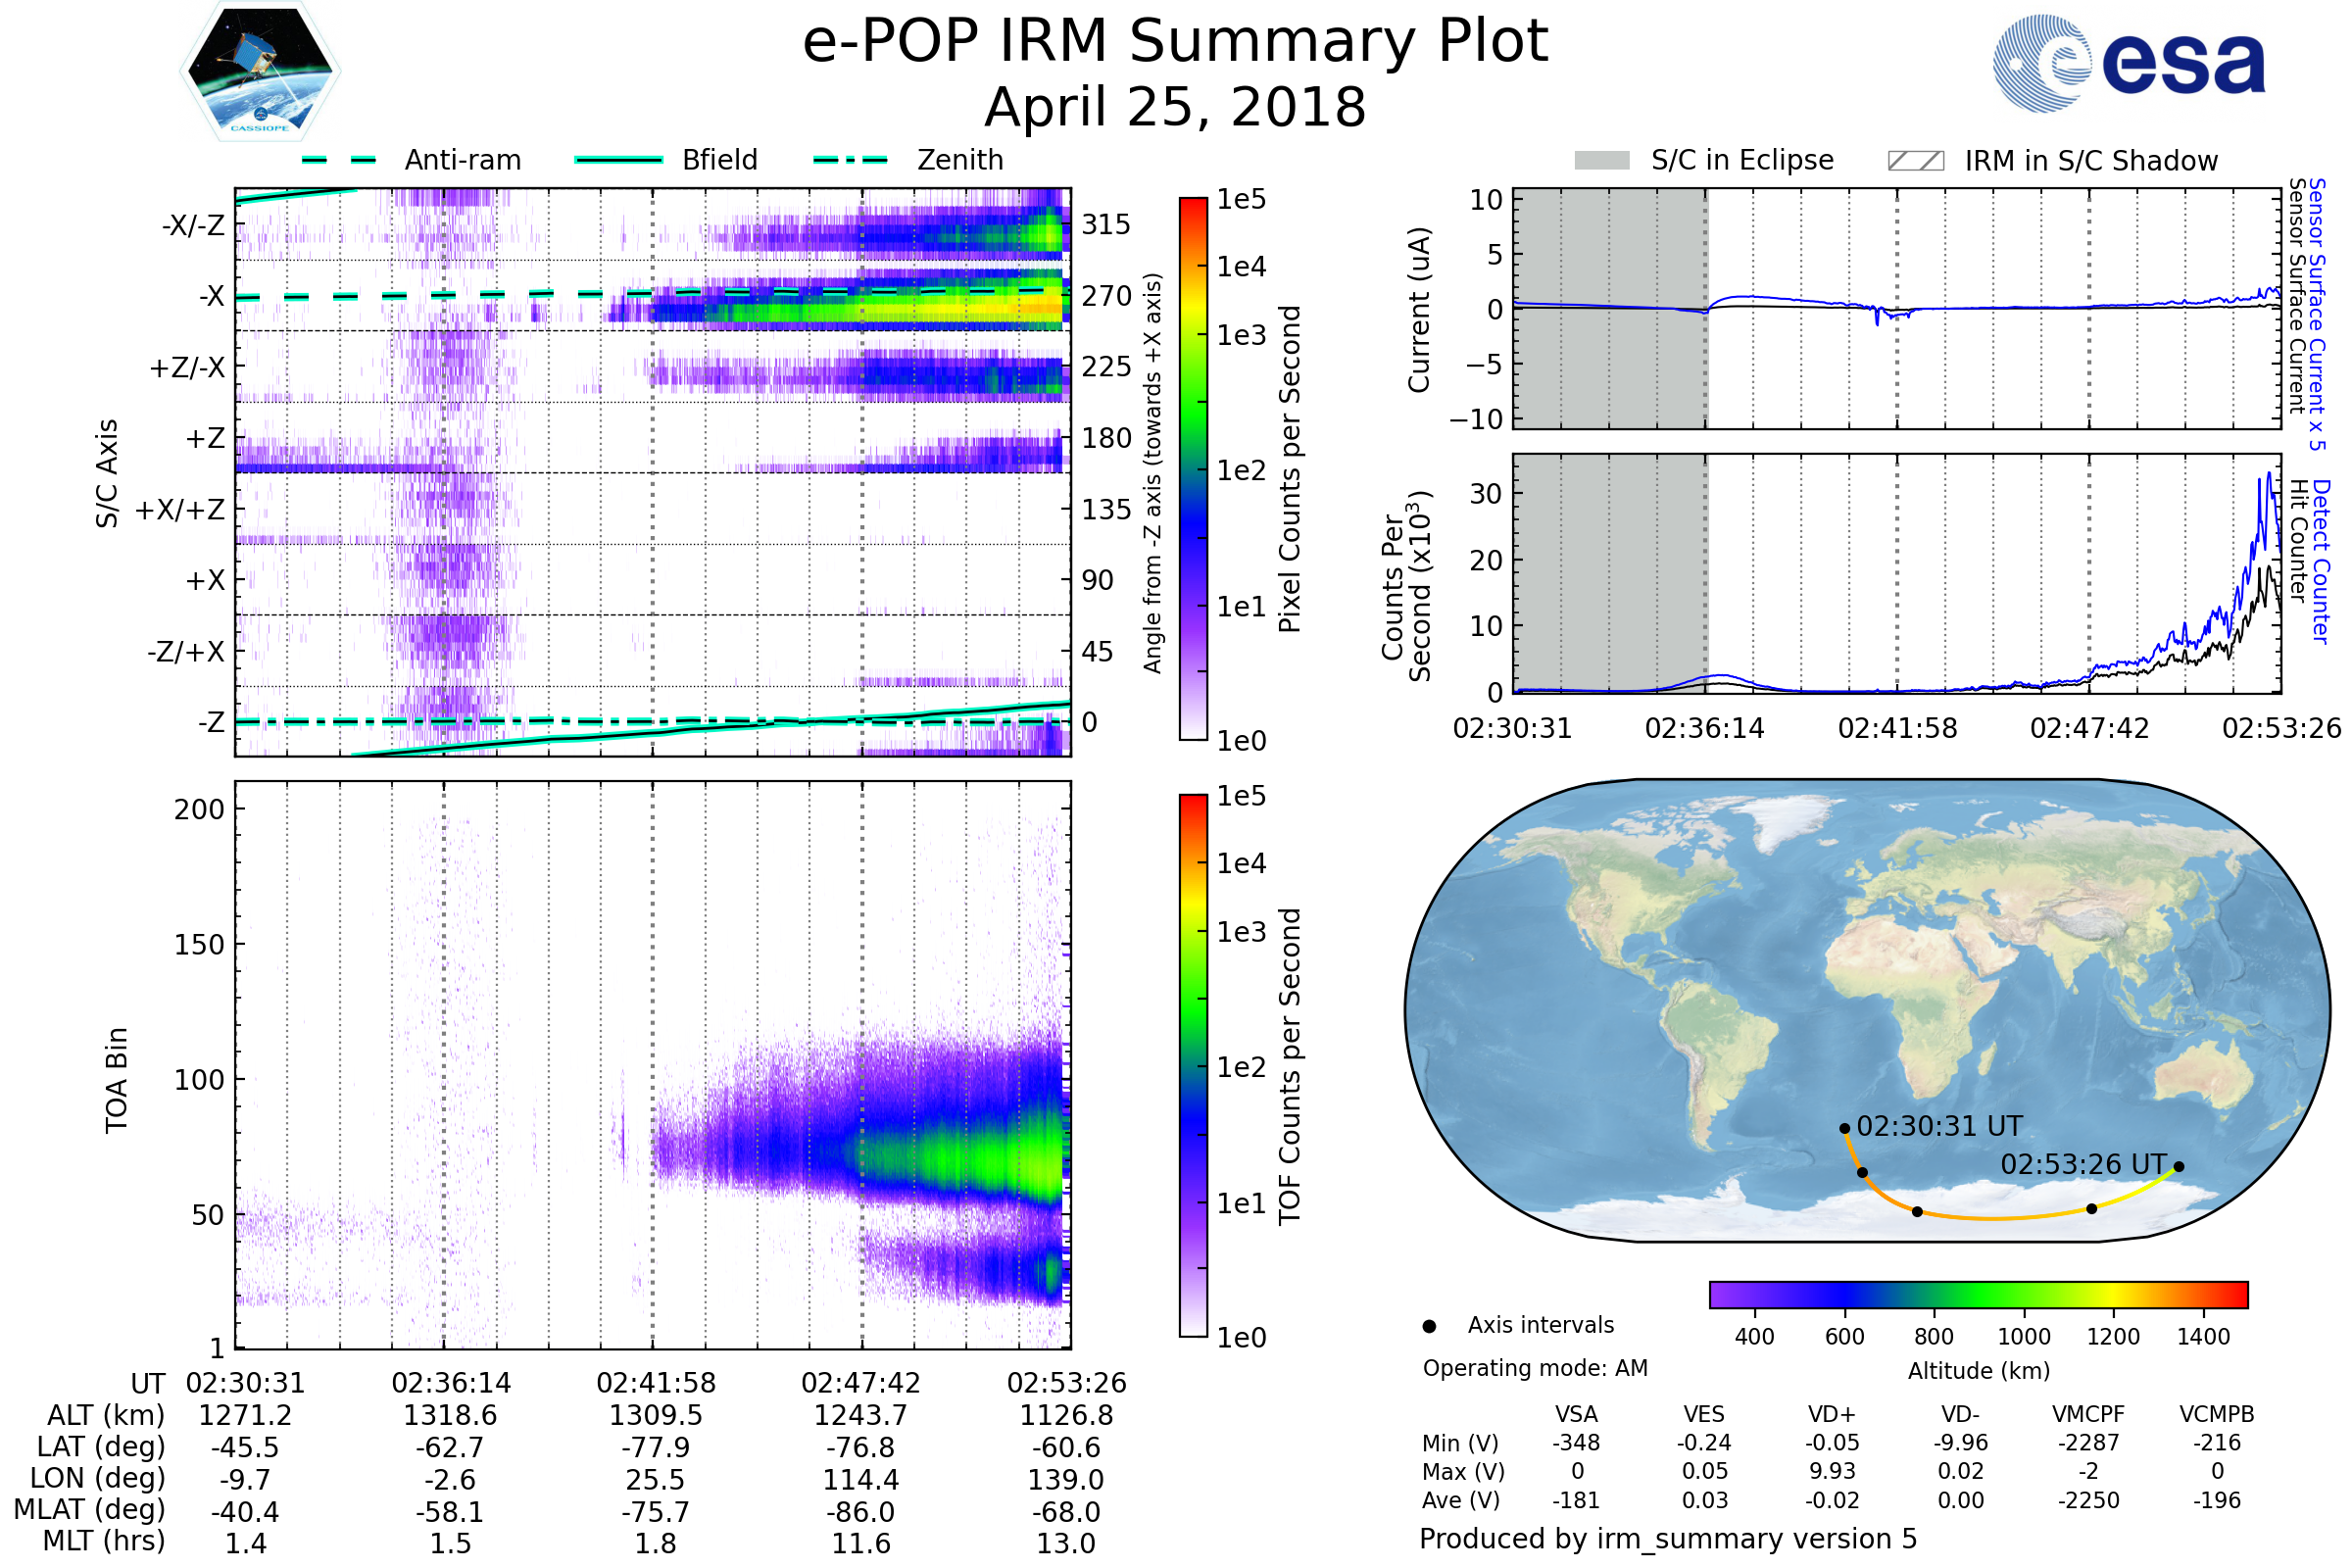The height and width of the screenshot is (1568, 2352).
Task: Click the Produced by irm_summary version 5 text
Action: click(1668, 1539)
